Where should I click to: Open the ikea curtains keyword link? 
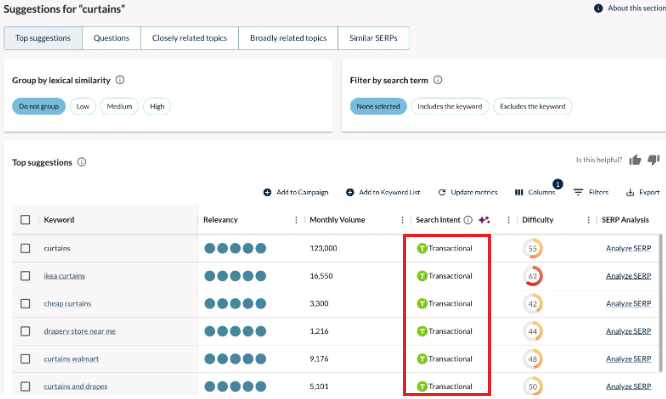pyautogui.click(x=64, y=276)
